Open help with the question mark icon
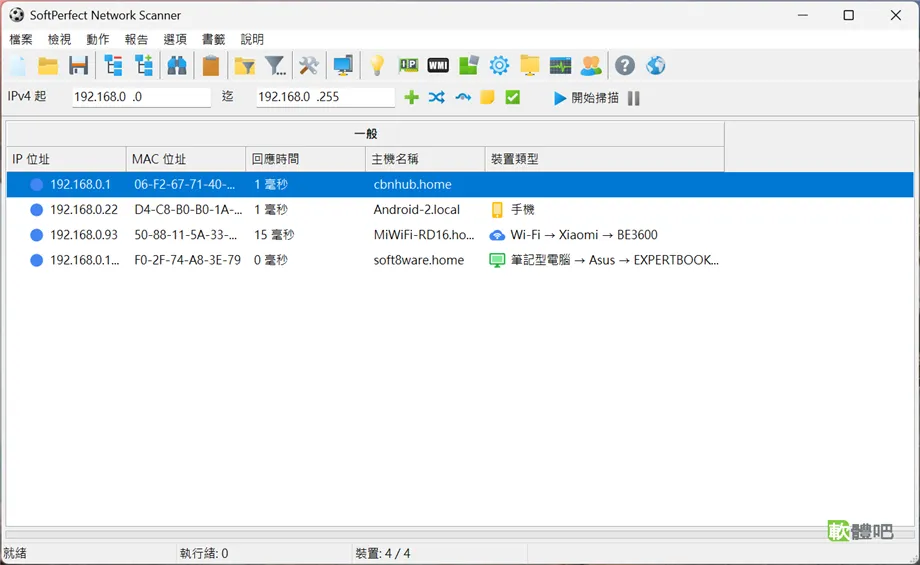The height and width of the screenshot is (565, 920). pyautogui.click(x=625, y=66)
